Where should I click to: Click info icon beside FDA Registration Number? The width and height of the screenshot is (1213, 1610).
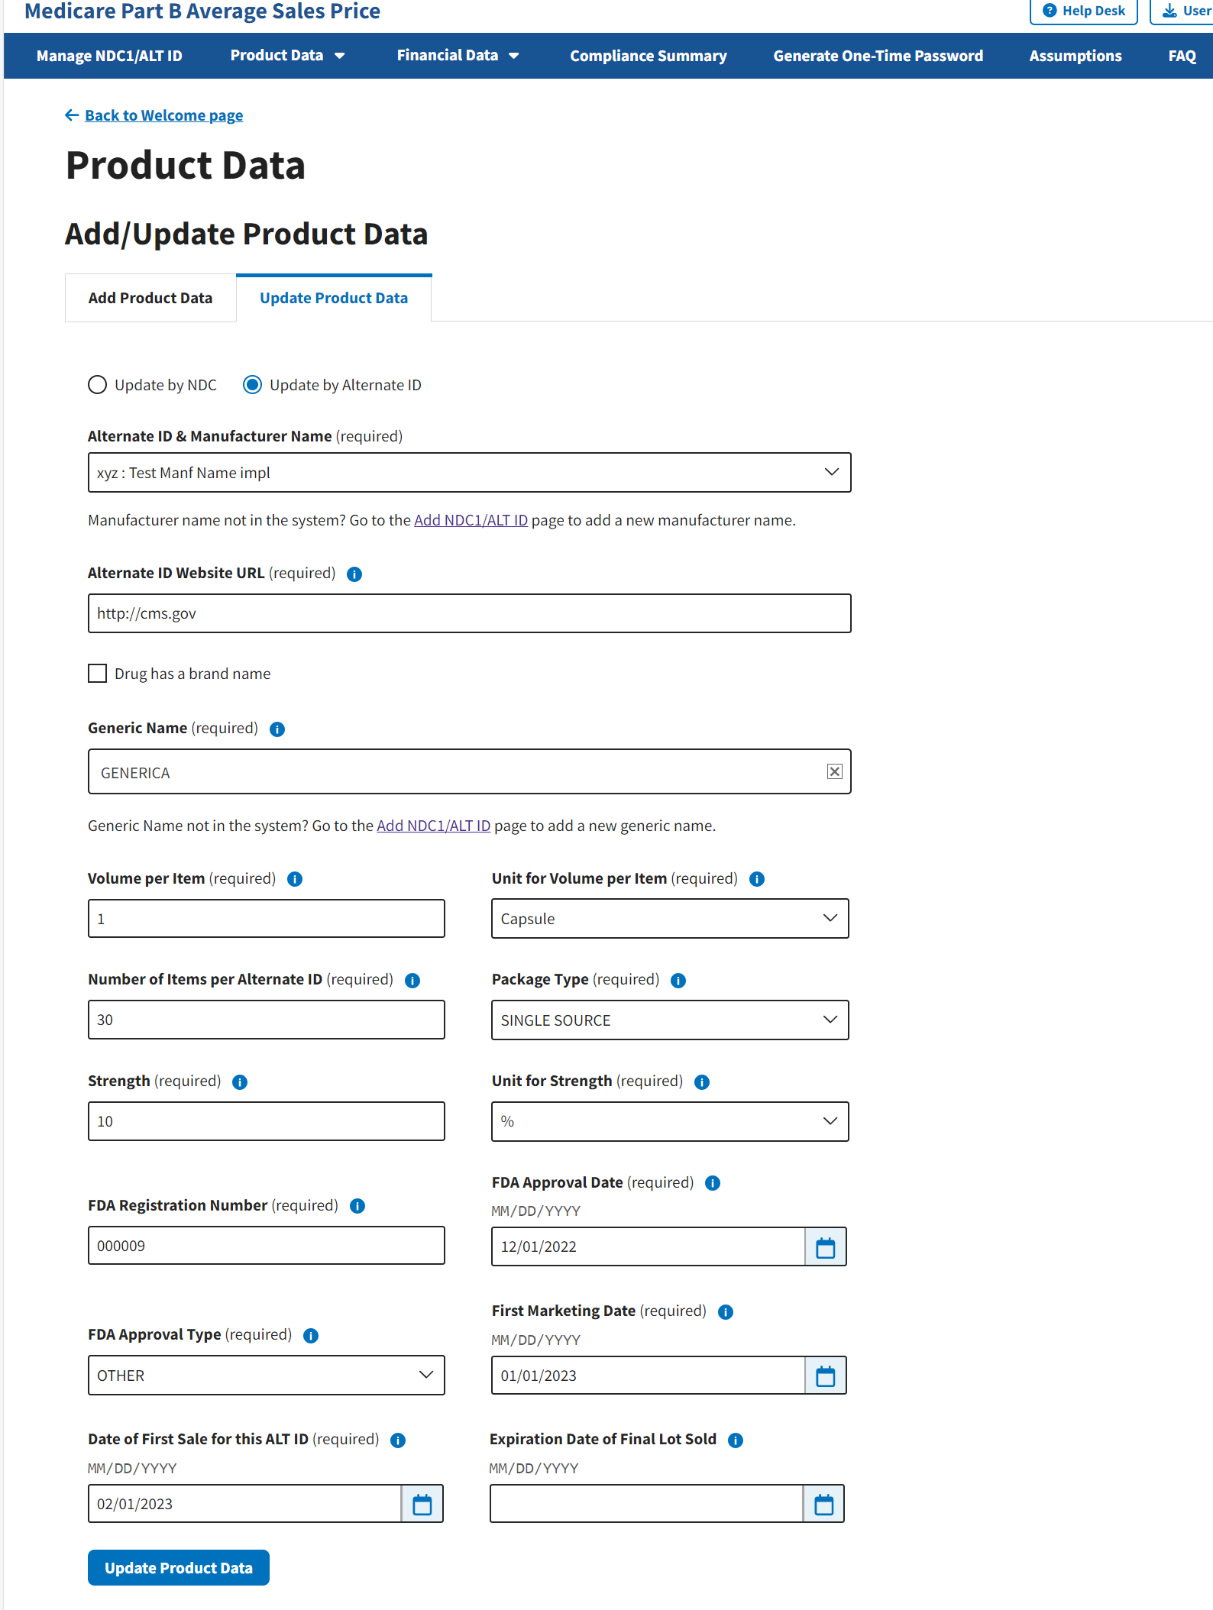tap(357, 1206)
